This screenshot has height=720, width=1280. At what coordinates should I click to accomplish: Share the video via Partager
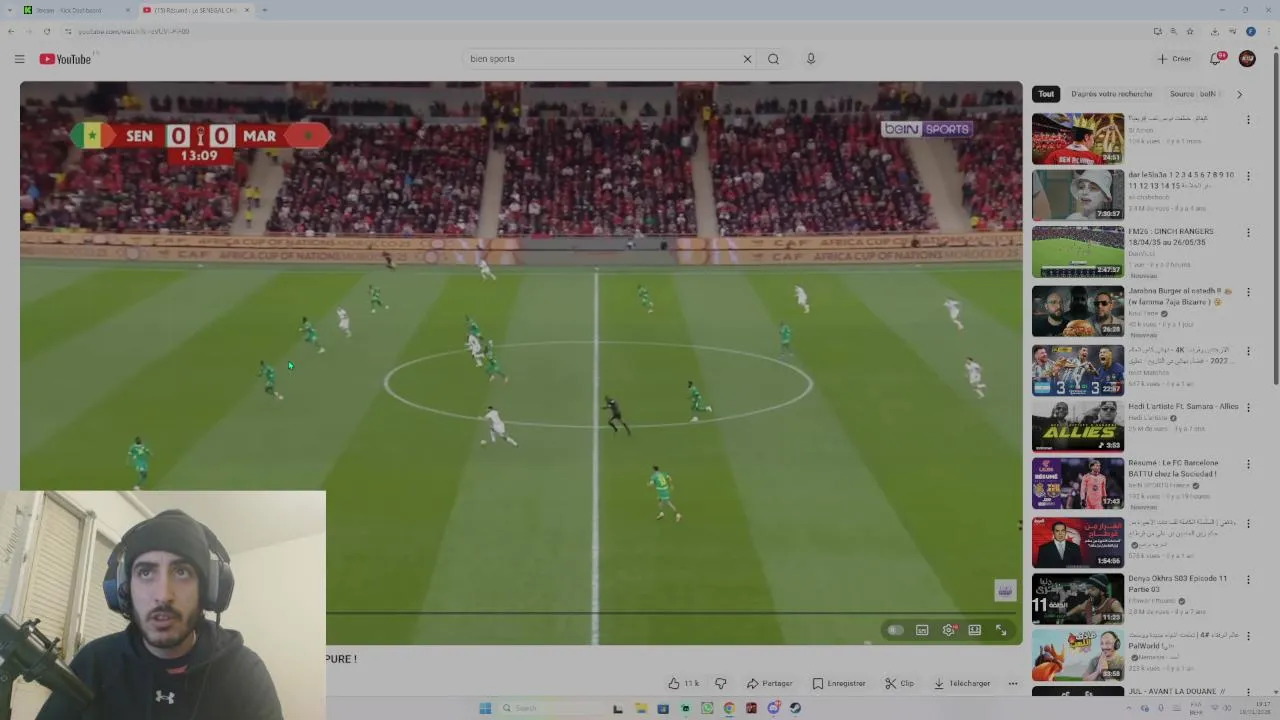pos(769,684)
